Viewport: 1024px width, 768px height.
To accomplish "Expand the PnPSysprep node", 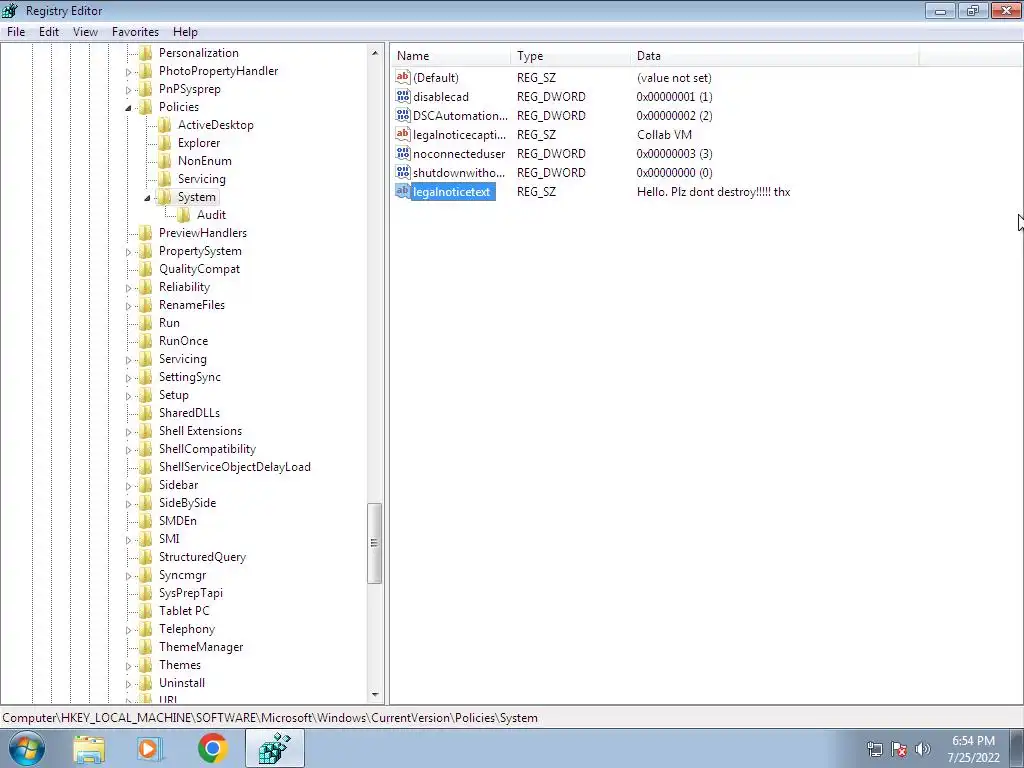I will [x=128, y=89].
